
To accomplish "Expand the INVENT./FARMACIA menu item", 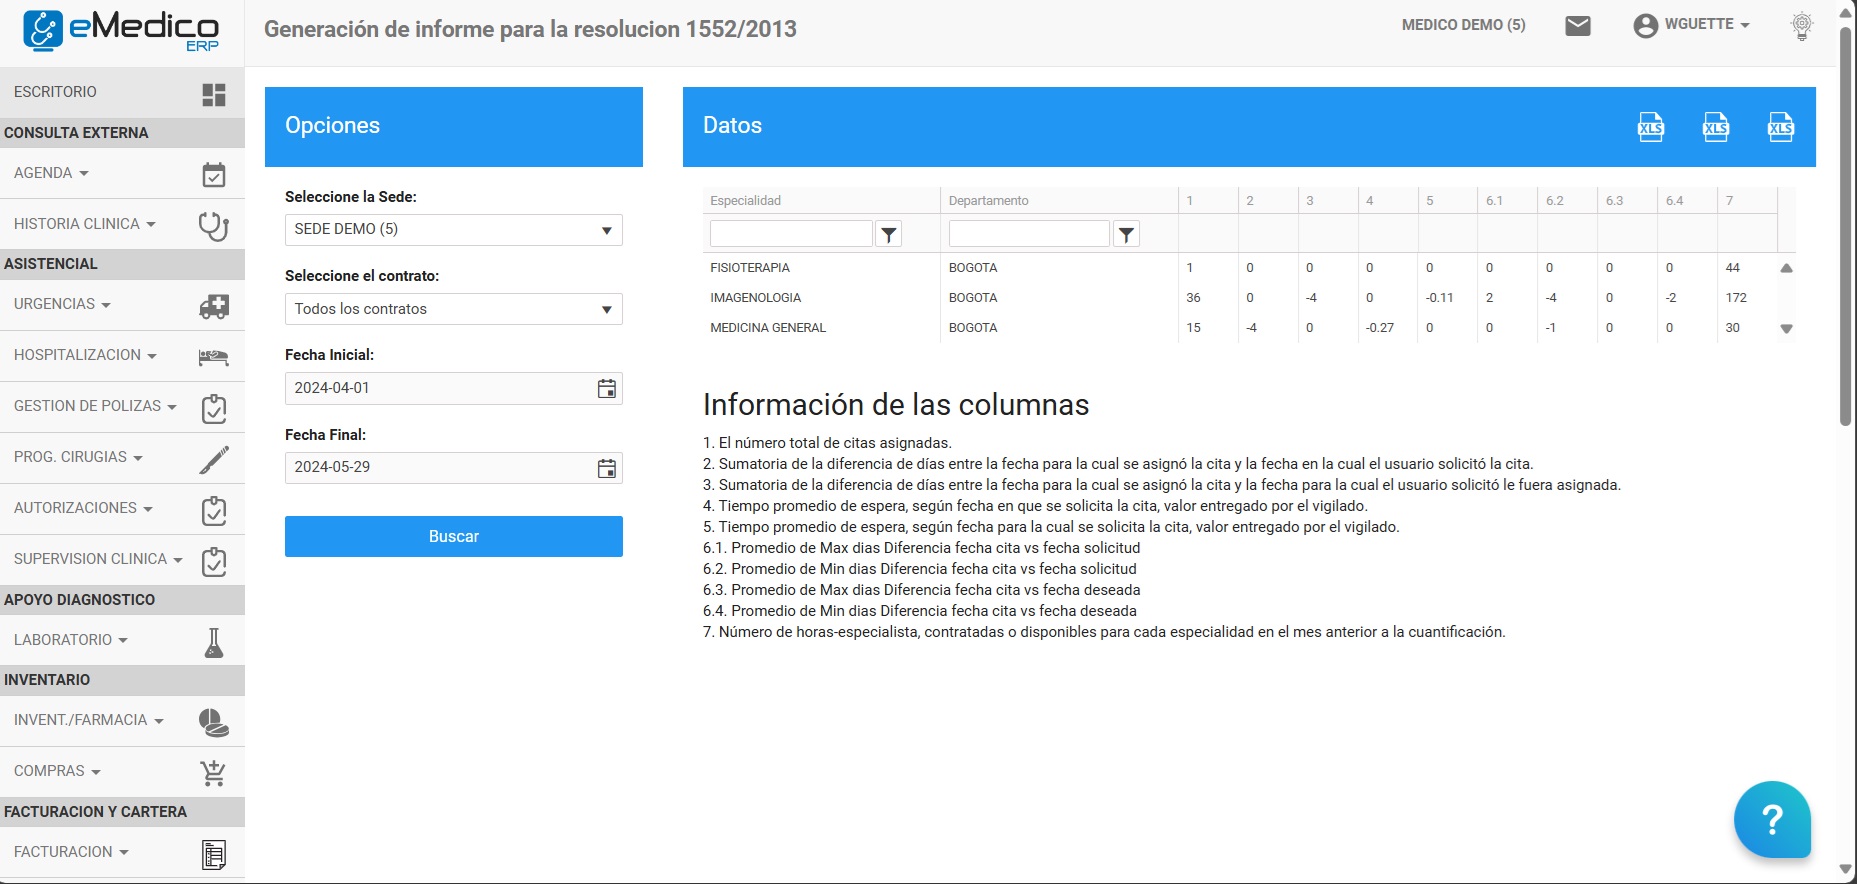I will click(x=122, y=721).
